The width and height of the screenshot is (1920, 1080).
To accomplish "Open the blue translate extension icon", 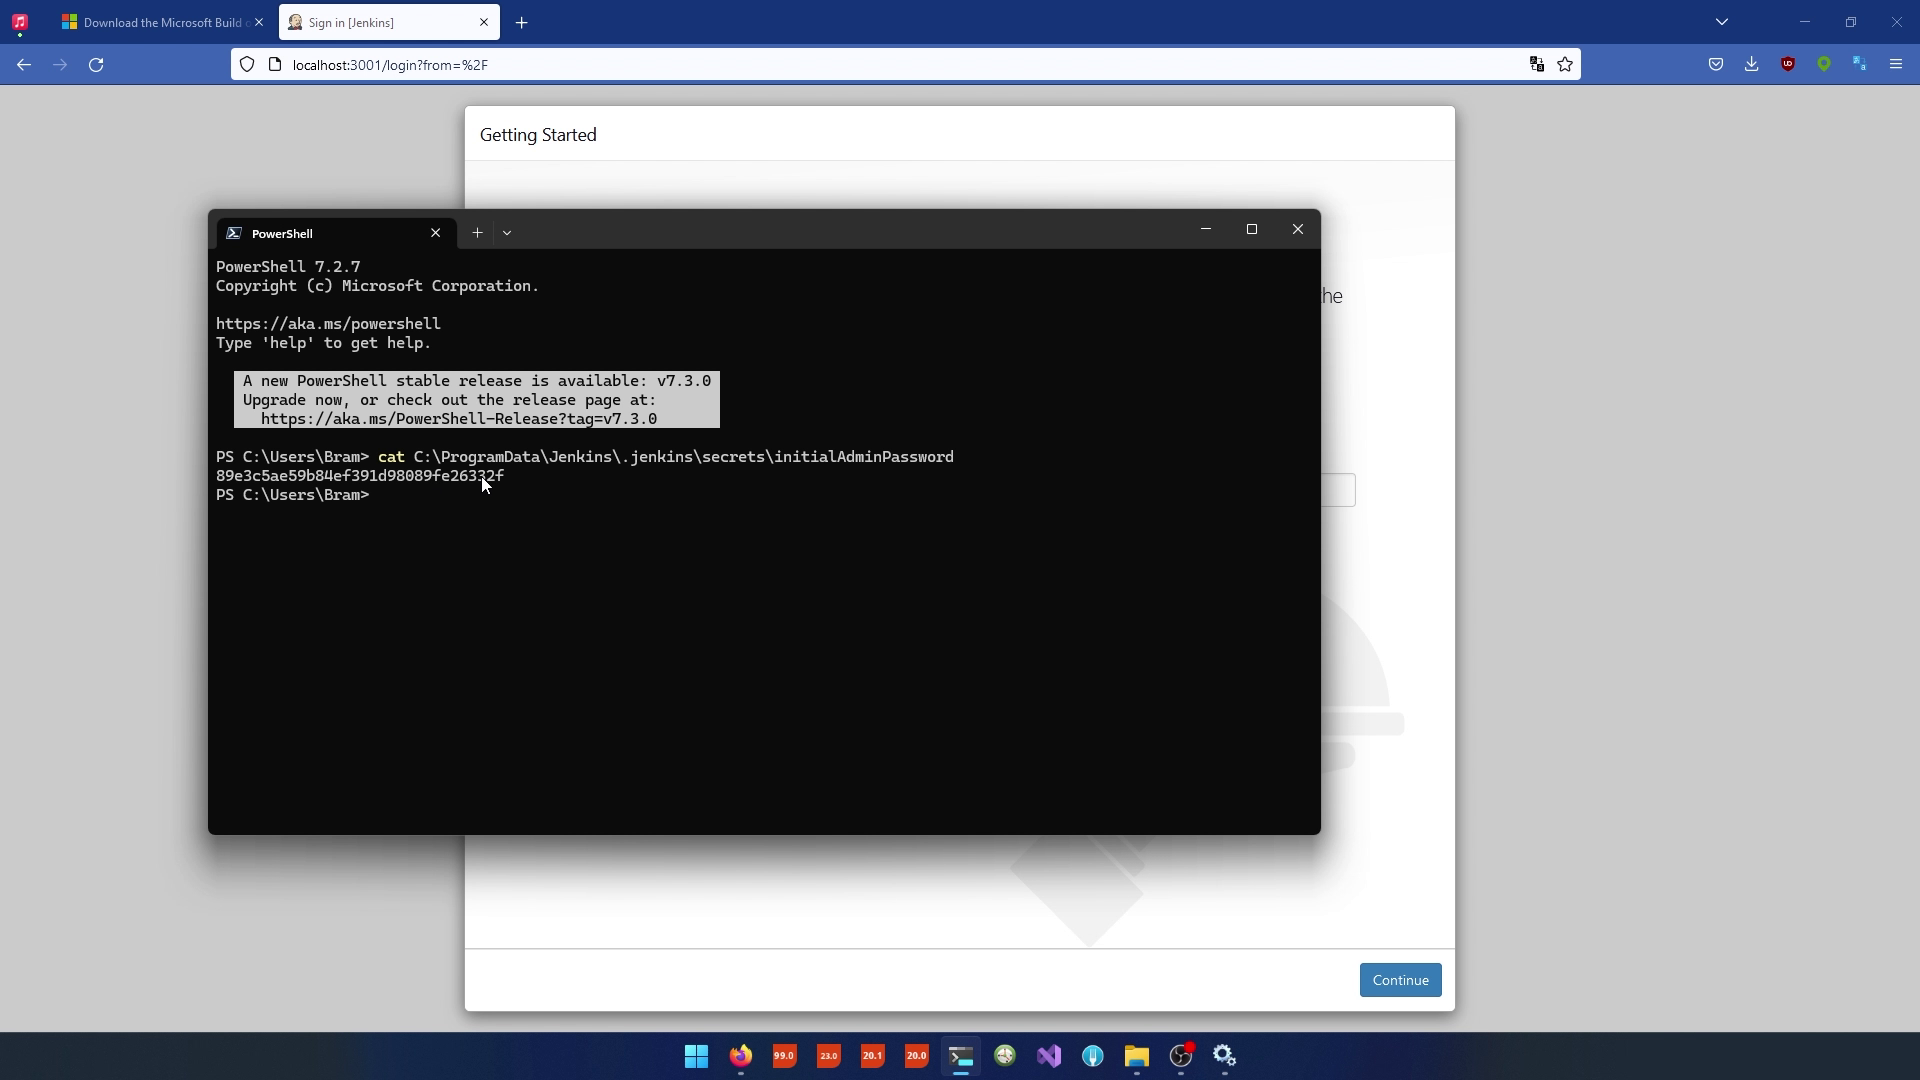I will click(x=1860, y=65).
